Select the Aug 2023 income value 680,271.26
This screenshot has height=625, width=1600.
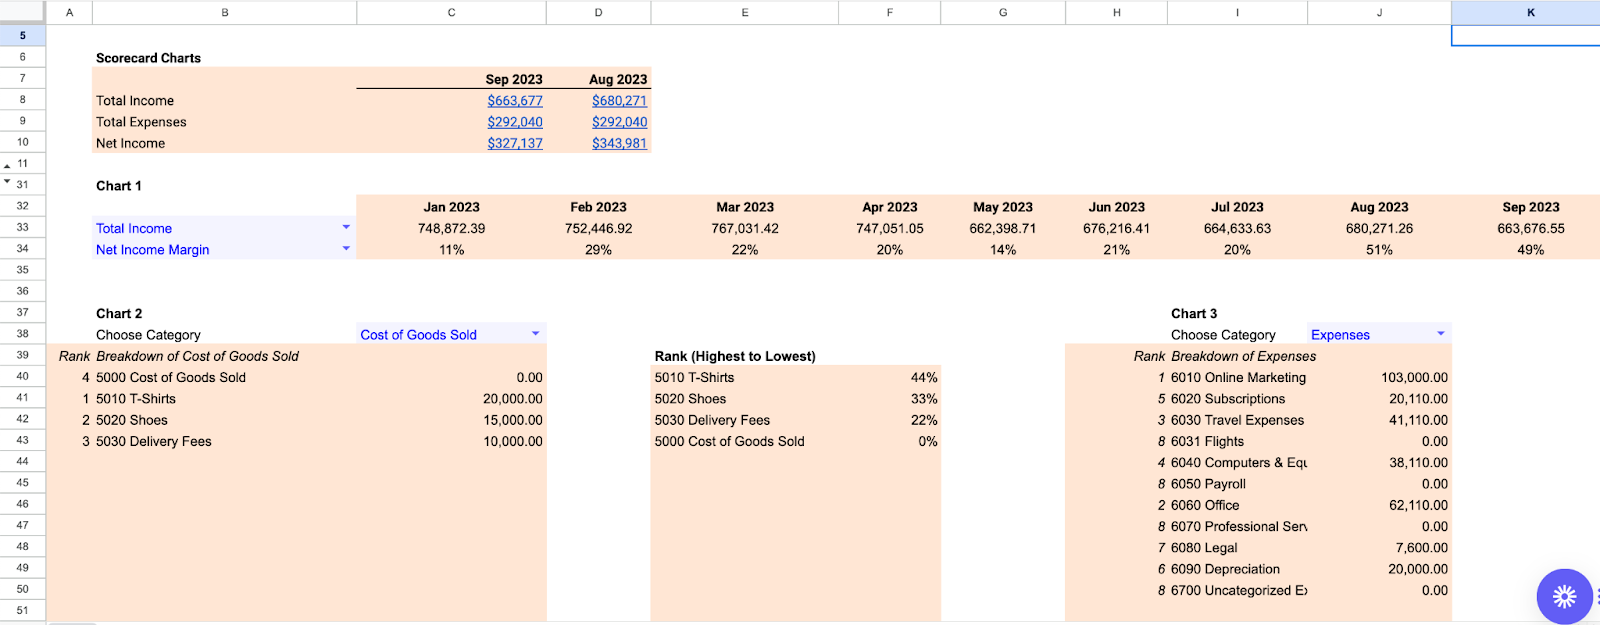pyautogui.click(x=1379, y=228)
